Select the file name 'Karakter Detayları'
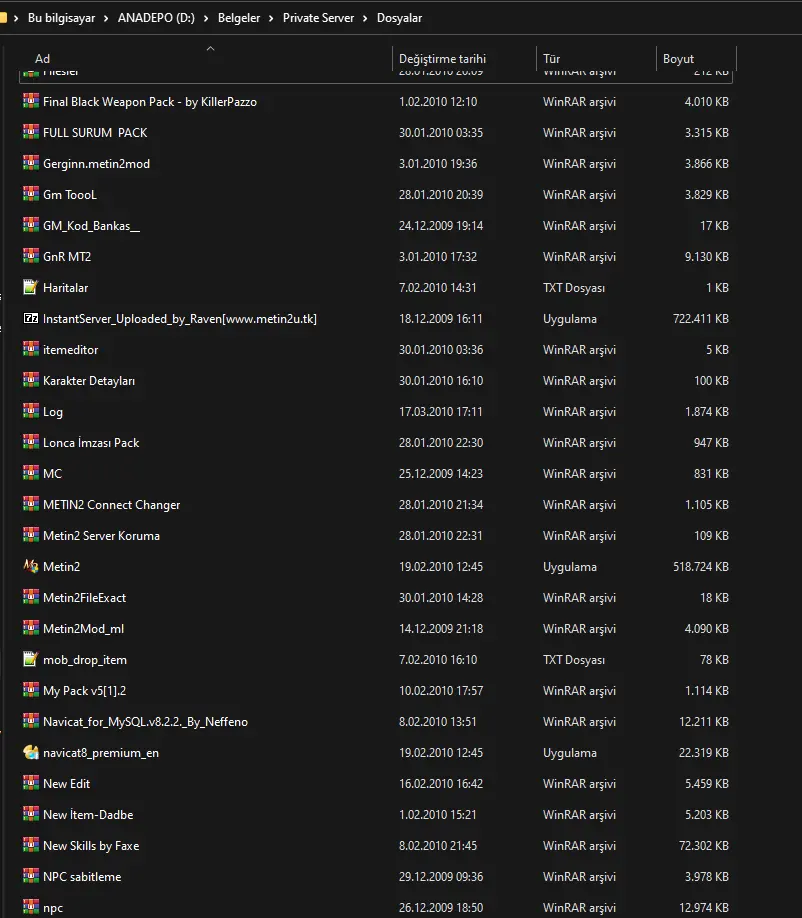802x918 pixels. 89,381
